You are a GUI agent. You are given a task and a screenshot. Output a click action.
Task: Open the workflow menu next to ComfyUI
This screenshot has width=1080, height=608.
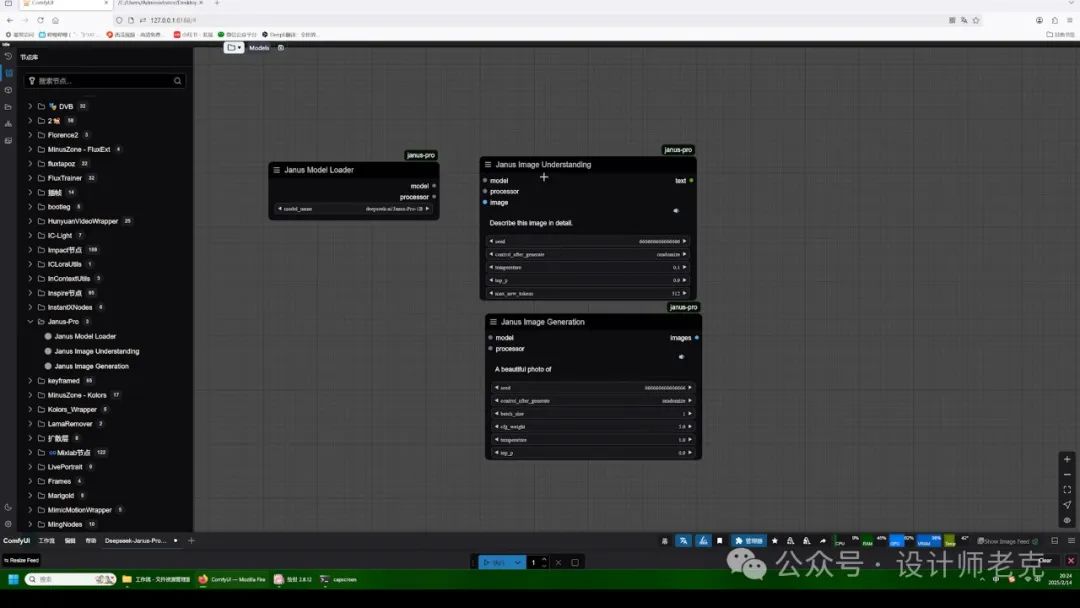coord(46,541)
